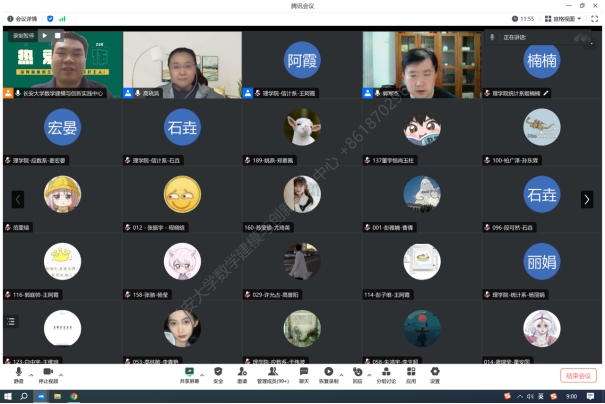Go to next page of participants
Screen dimensions: 605x404
pyautogui.click(x=587, y=199)
